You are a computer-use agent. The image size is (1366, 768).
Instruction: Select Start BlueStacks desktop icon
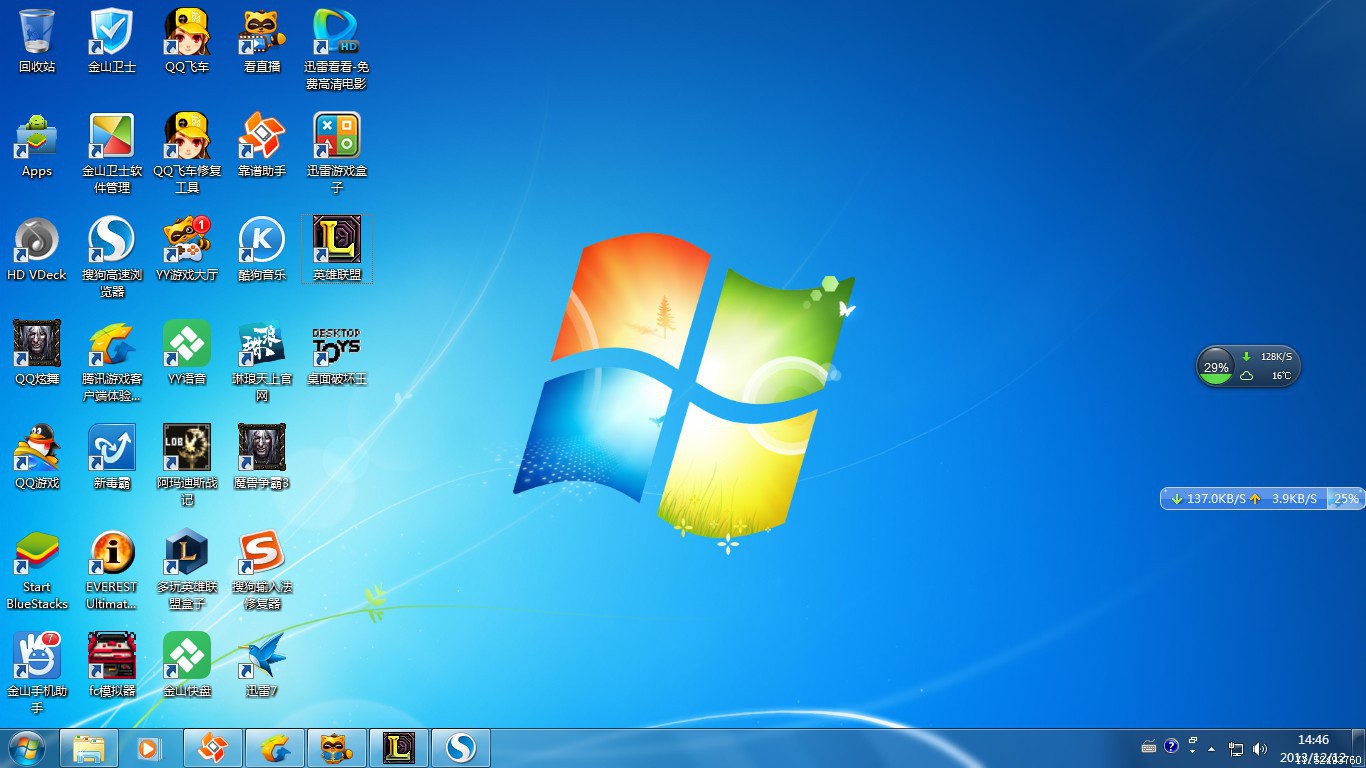click(37, 569)
